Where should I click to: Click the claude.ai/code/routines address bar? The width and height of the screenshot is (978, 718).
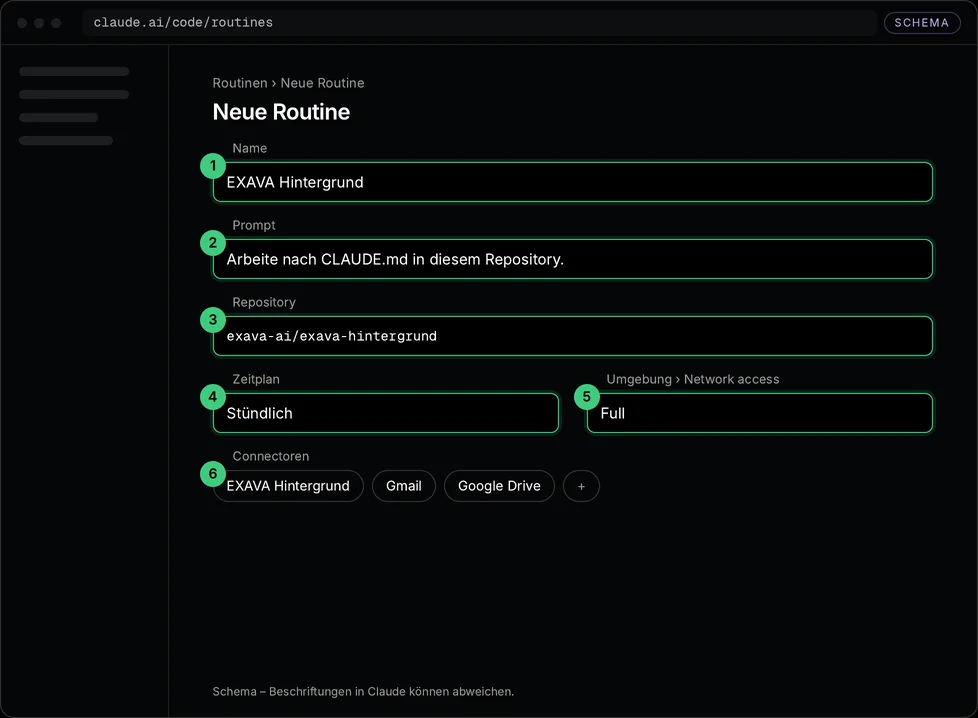(x=479, y=22)
